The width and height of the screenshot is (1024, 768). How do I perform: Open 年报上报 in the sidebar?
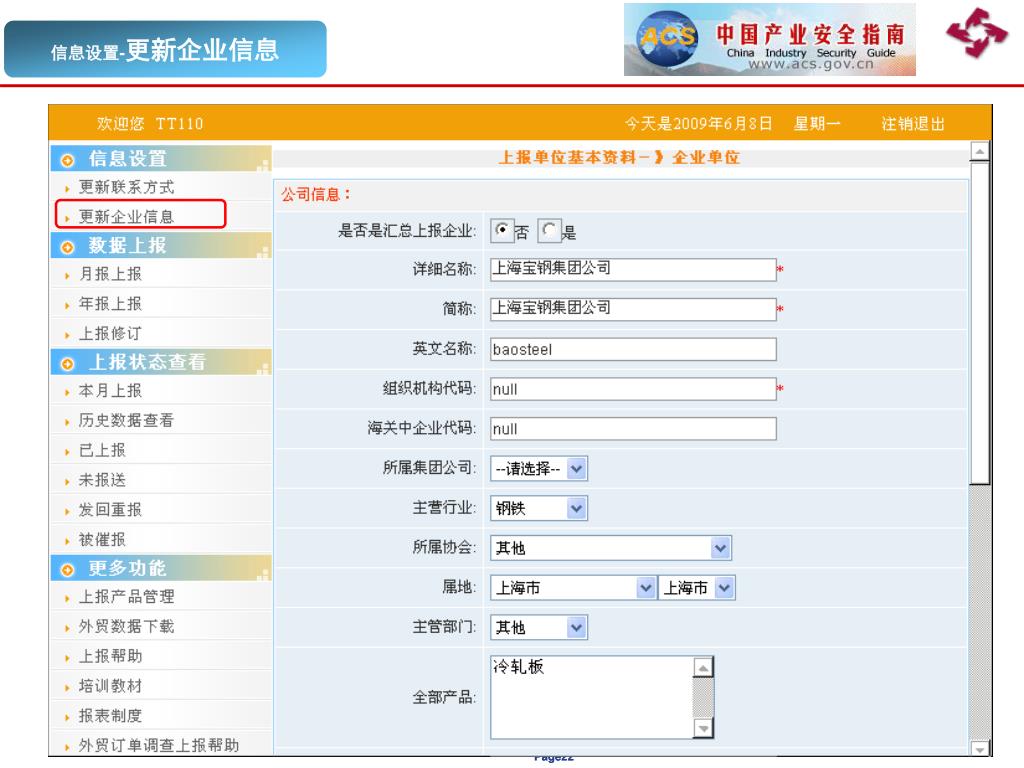(x=110, y=304)
